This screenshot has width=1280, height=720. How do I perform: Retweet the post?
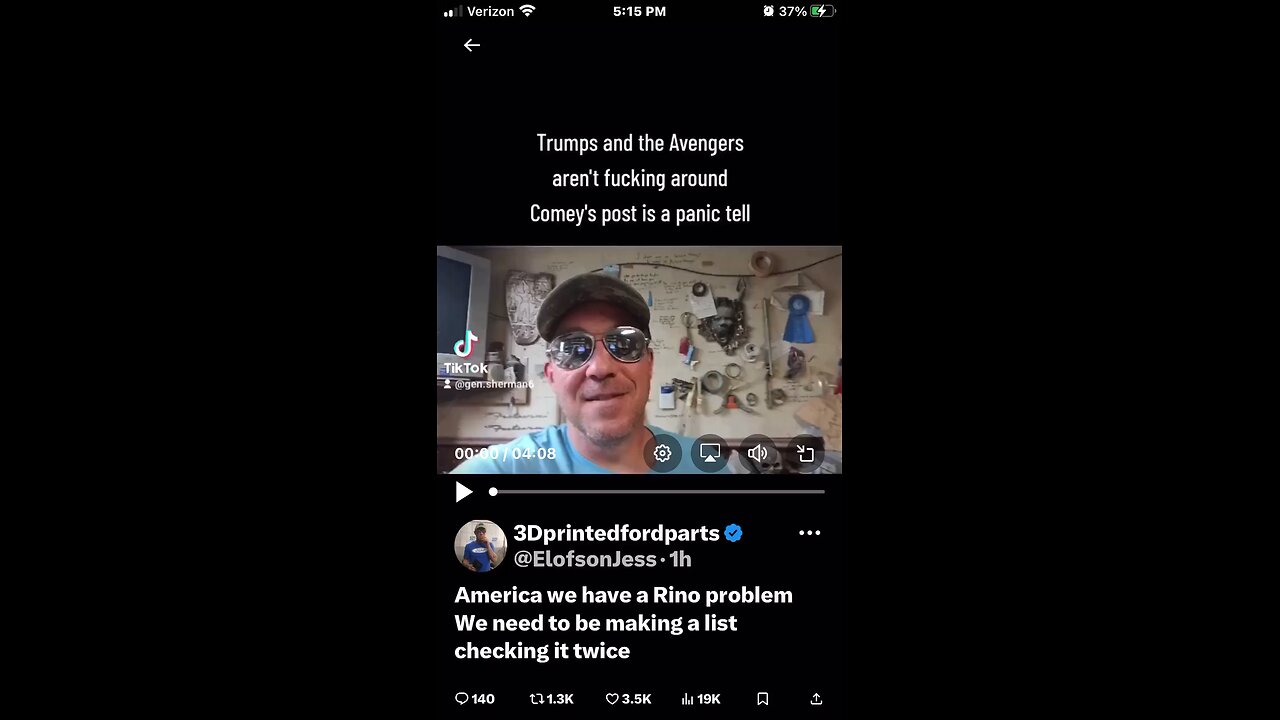[551, 699]
